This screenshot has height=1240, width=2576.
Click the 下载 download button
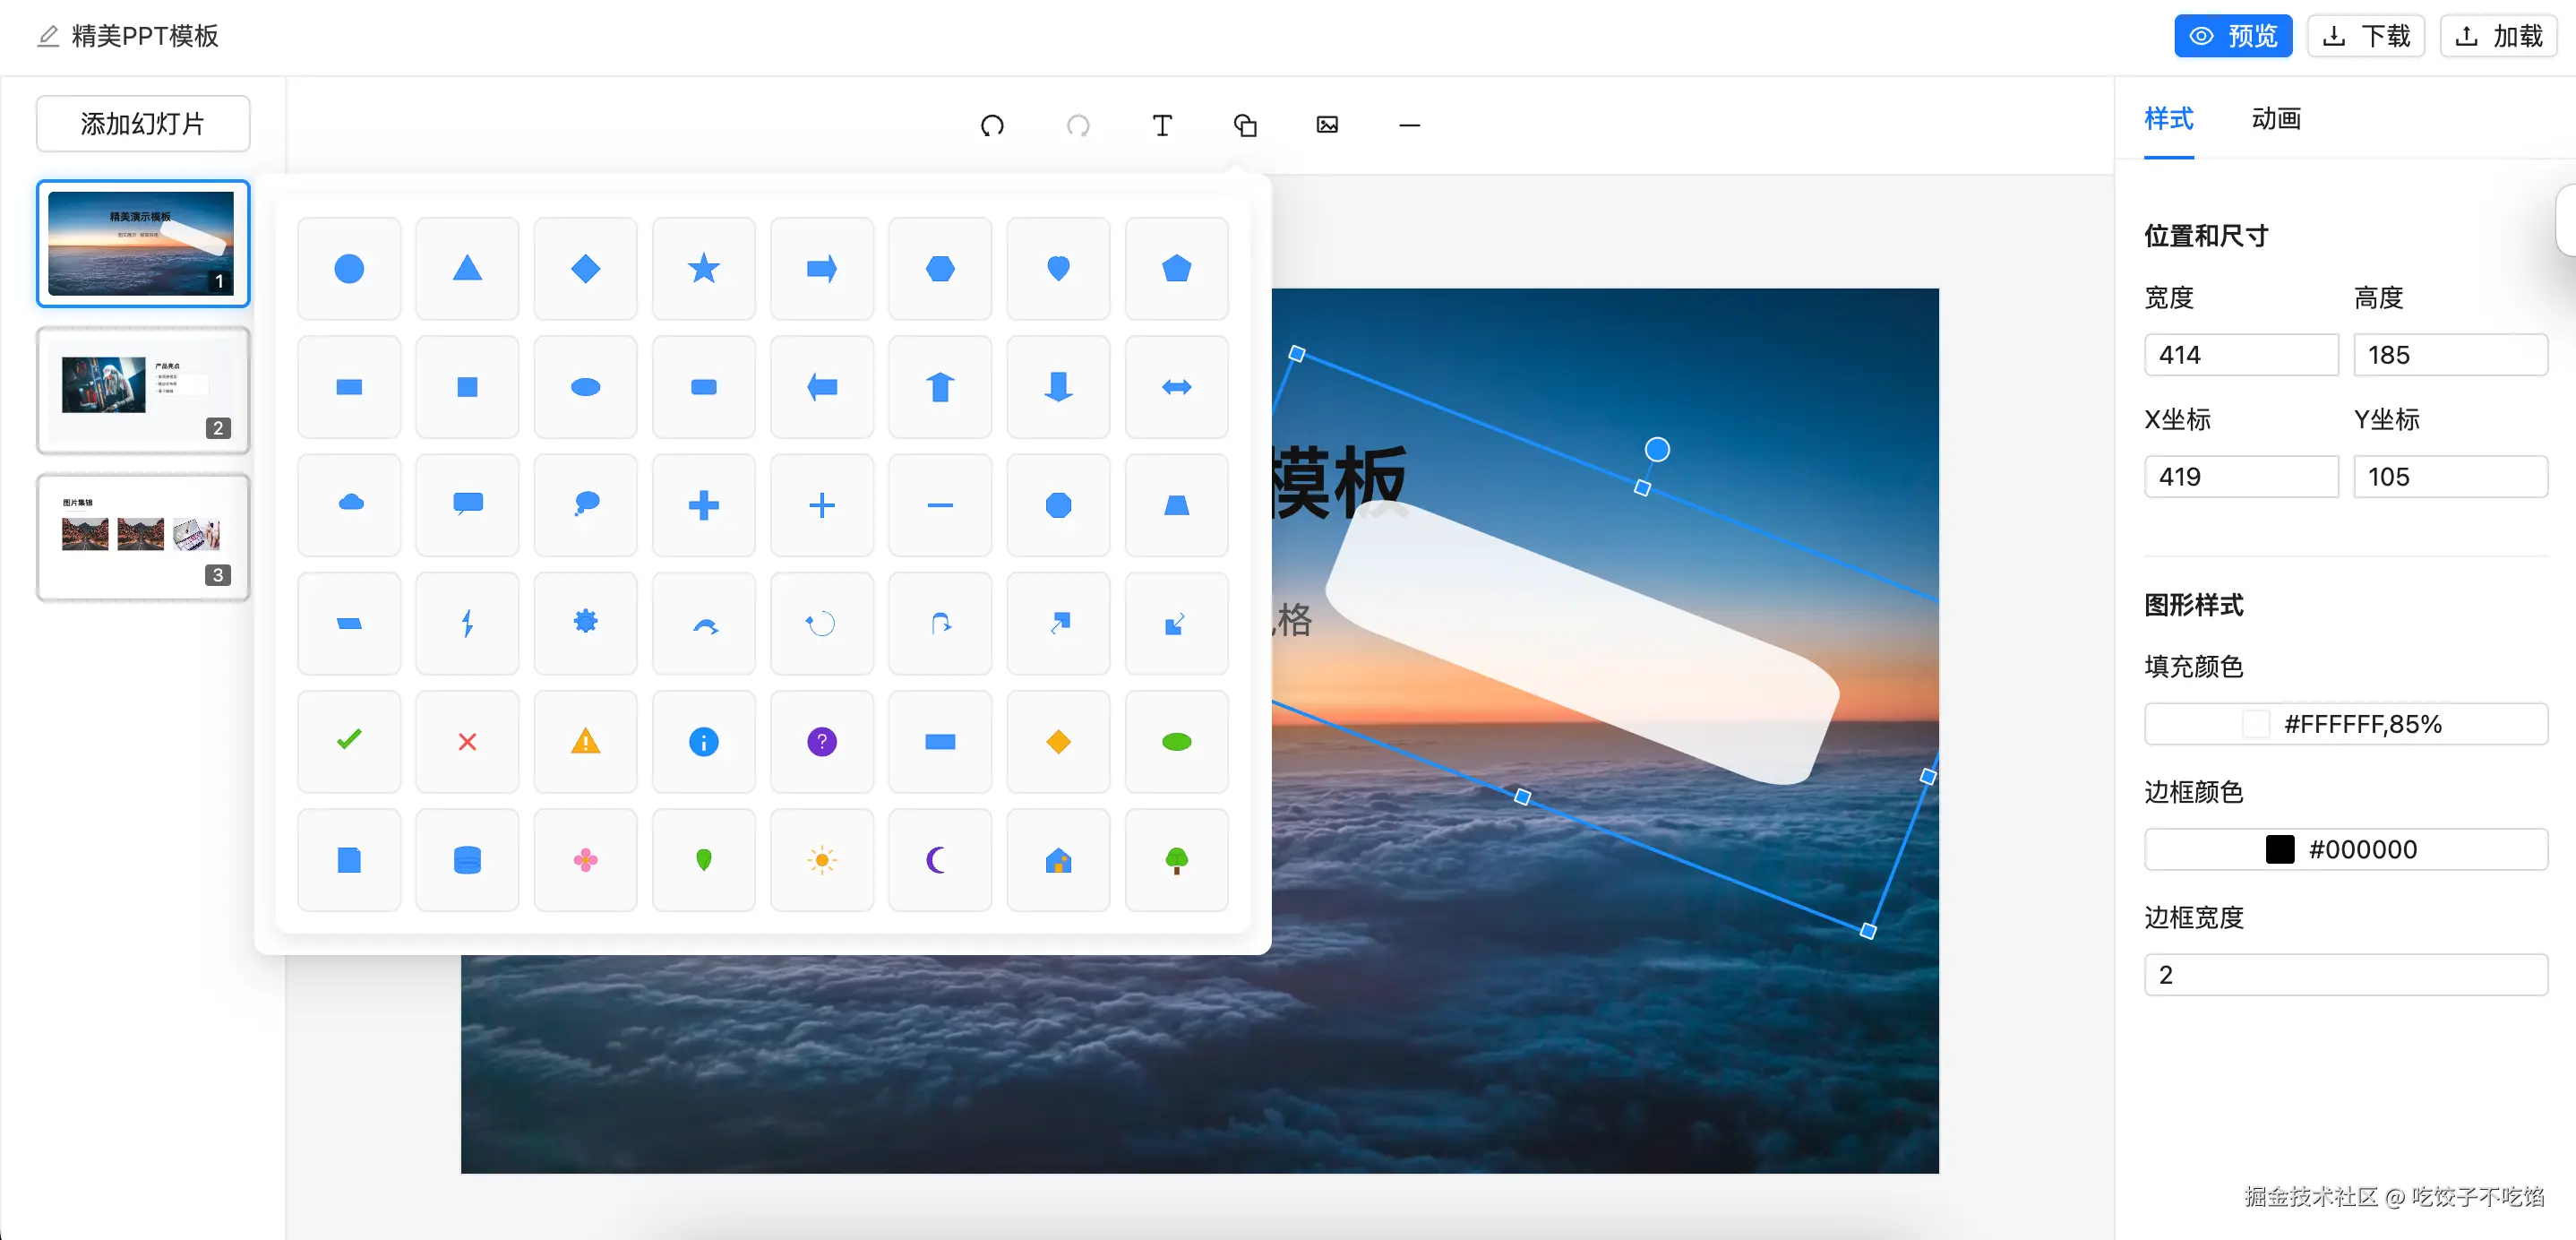click(2365, 36)
